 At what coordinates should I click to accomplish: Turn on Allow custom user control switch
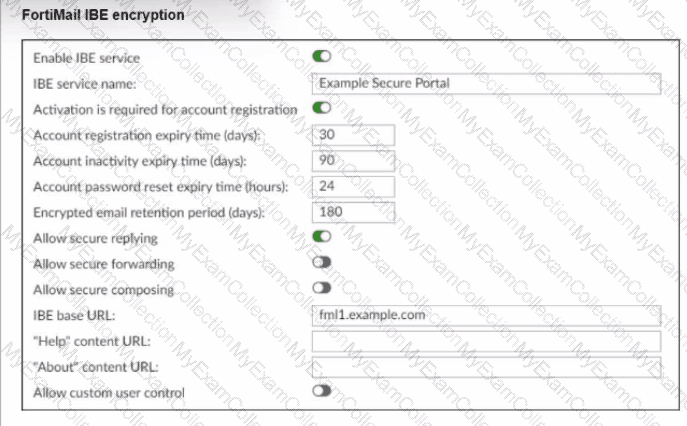321,393
